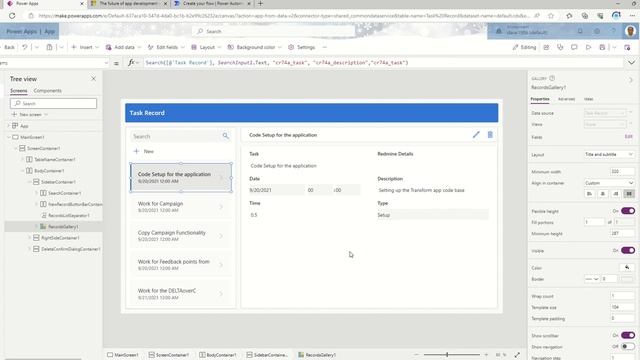Preview the app with the Play icon
640x360 pixels.
point(588,47)
